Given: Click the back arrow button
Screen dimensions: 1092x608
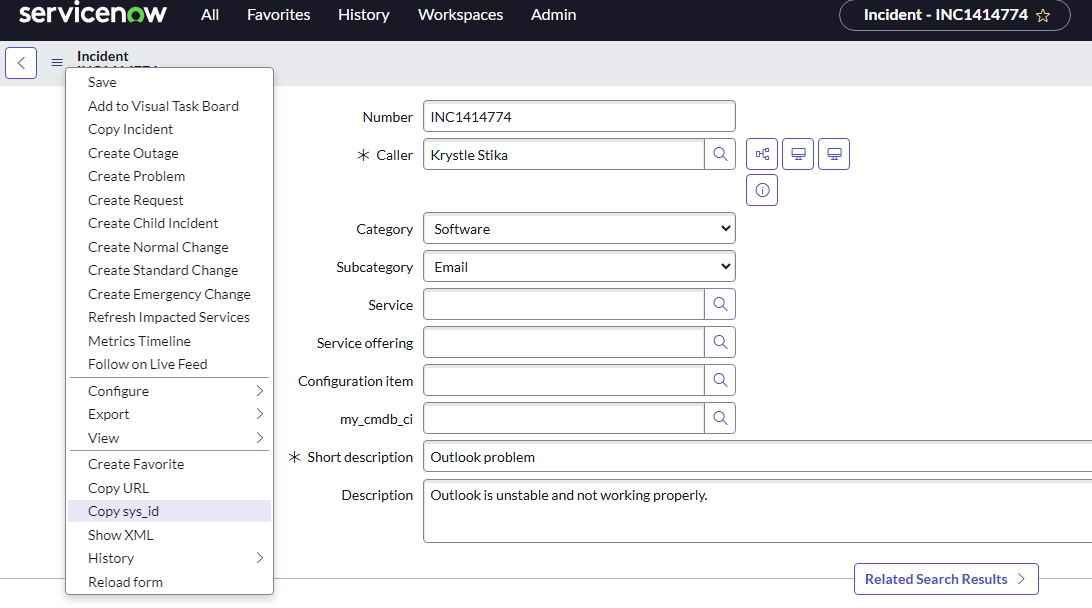Looking at the screenshot, I should [21, 63].
